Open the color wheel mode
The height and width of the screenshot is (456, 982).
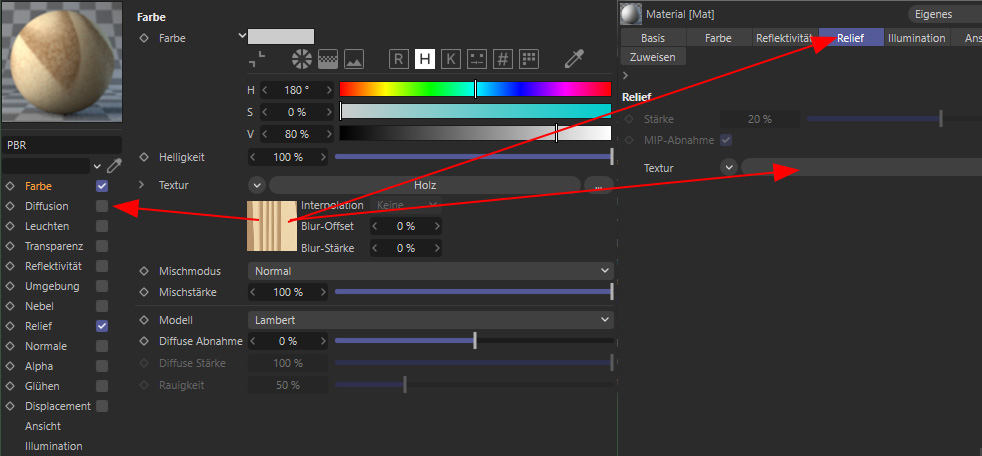(302, 60)
